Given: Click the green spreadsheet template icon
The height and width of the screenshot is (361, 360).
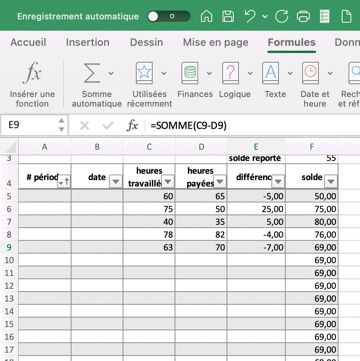Looking at the screenshot, I should click(x=325, y=16).
